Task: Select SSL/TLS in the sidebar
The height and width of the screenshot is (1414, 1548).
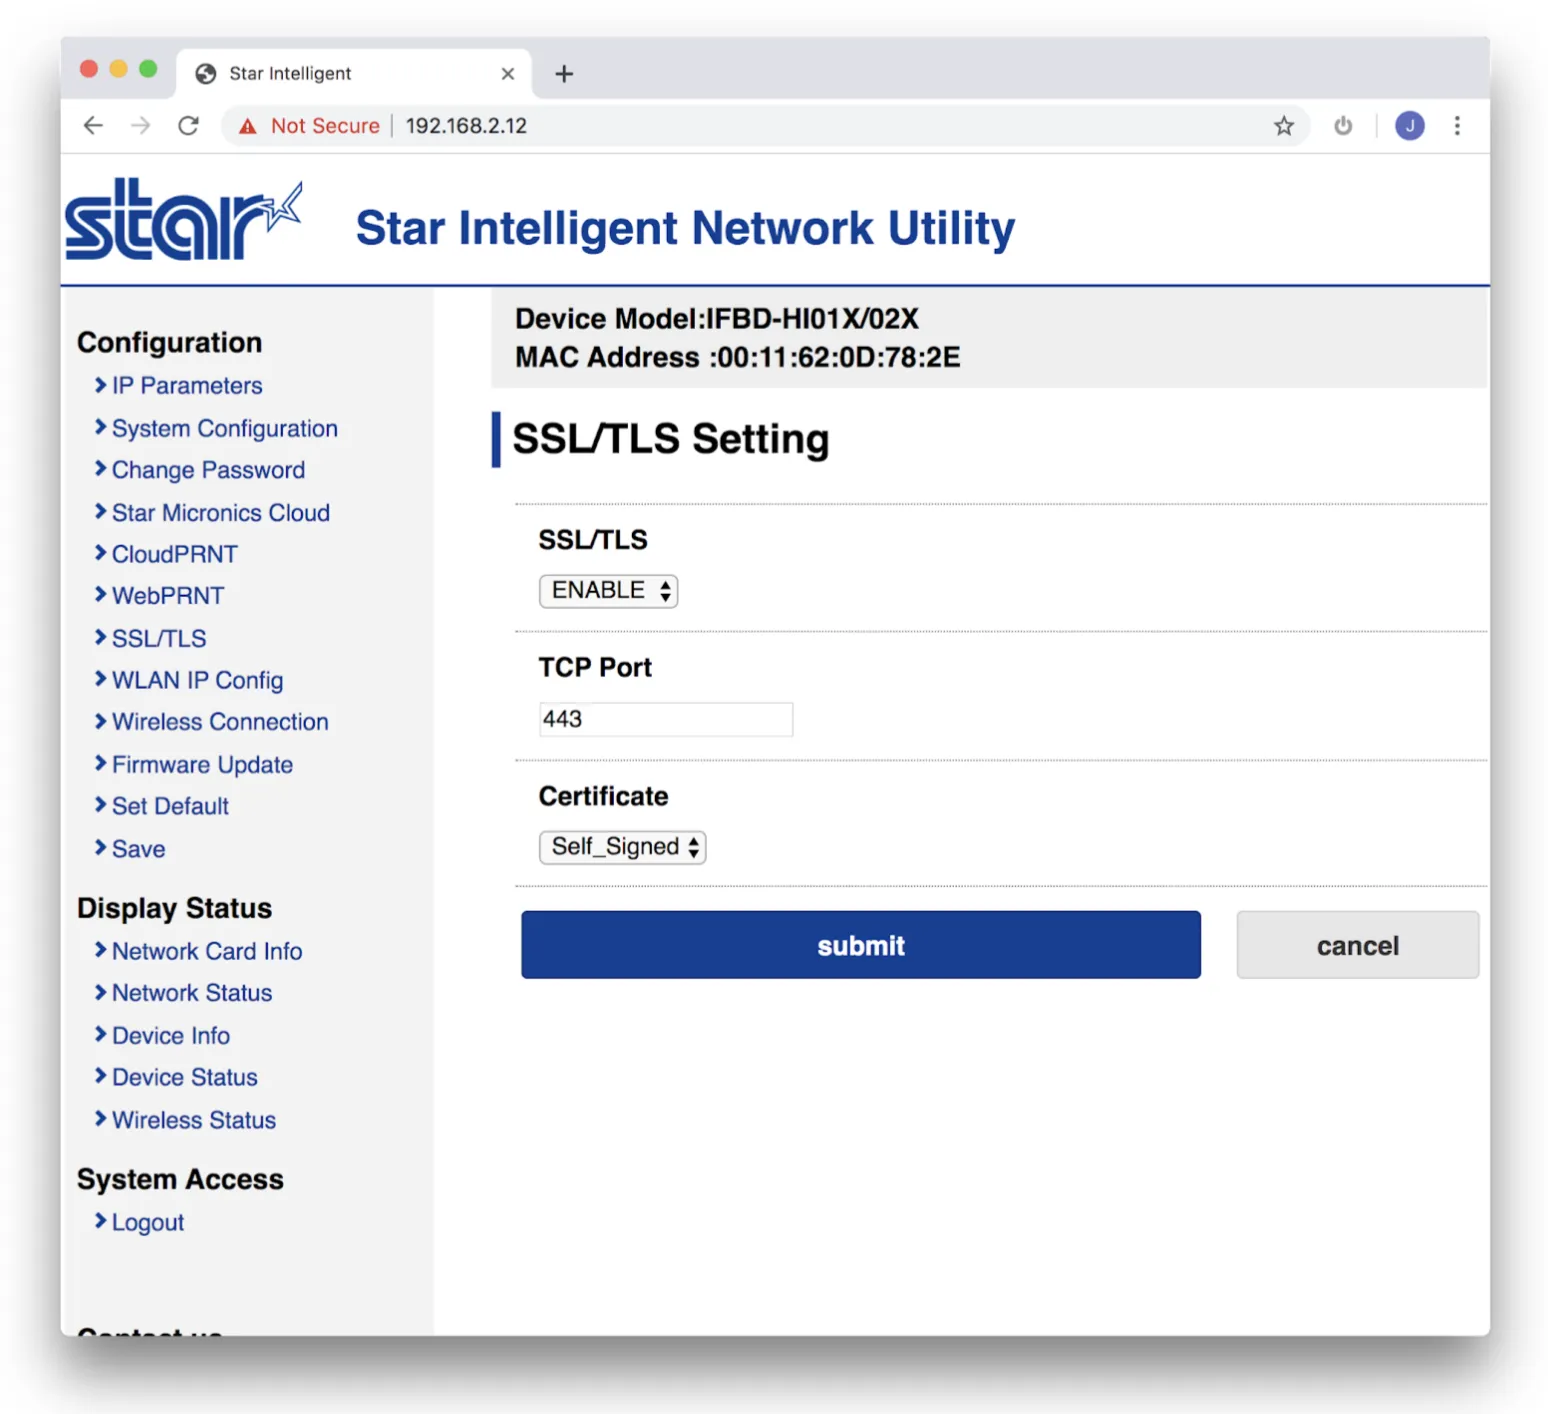Action: coord(159,639)
